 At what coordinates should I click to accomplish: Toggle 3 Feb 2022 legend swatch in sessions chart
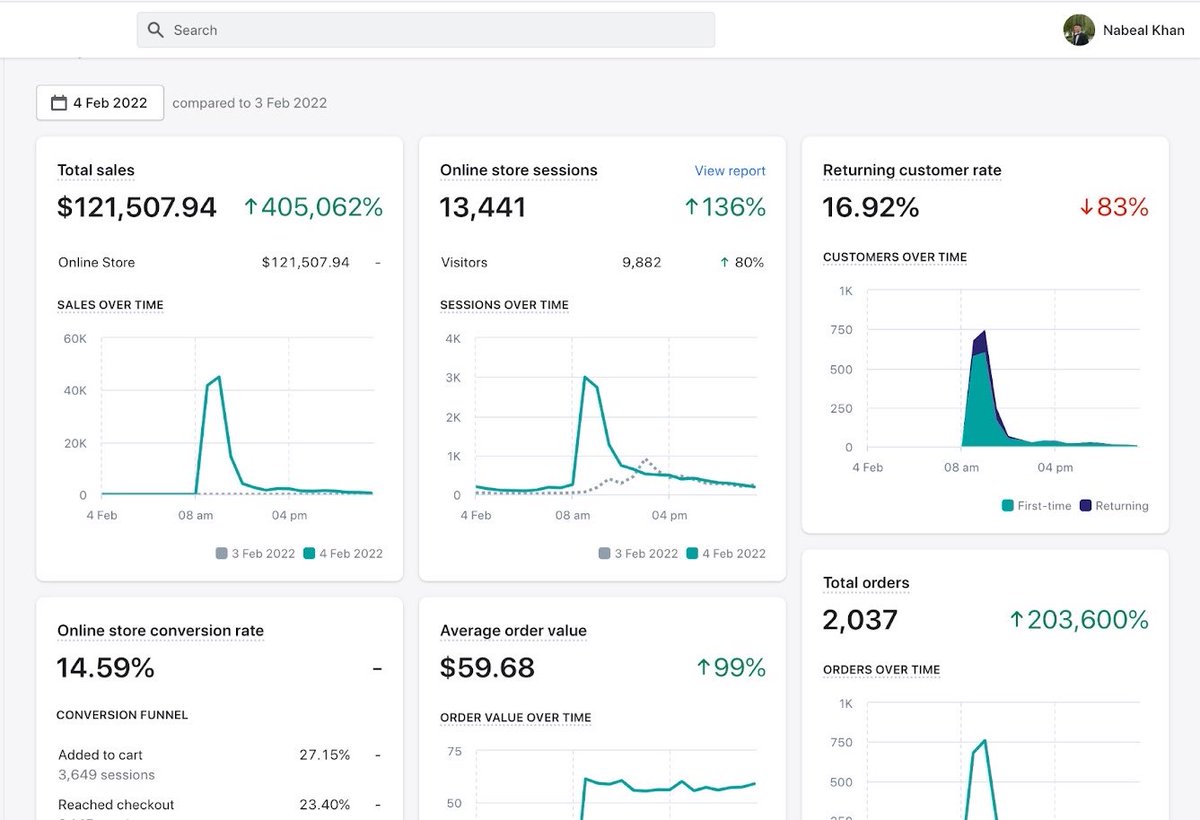point(605,553)
